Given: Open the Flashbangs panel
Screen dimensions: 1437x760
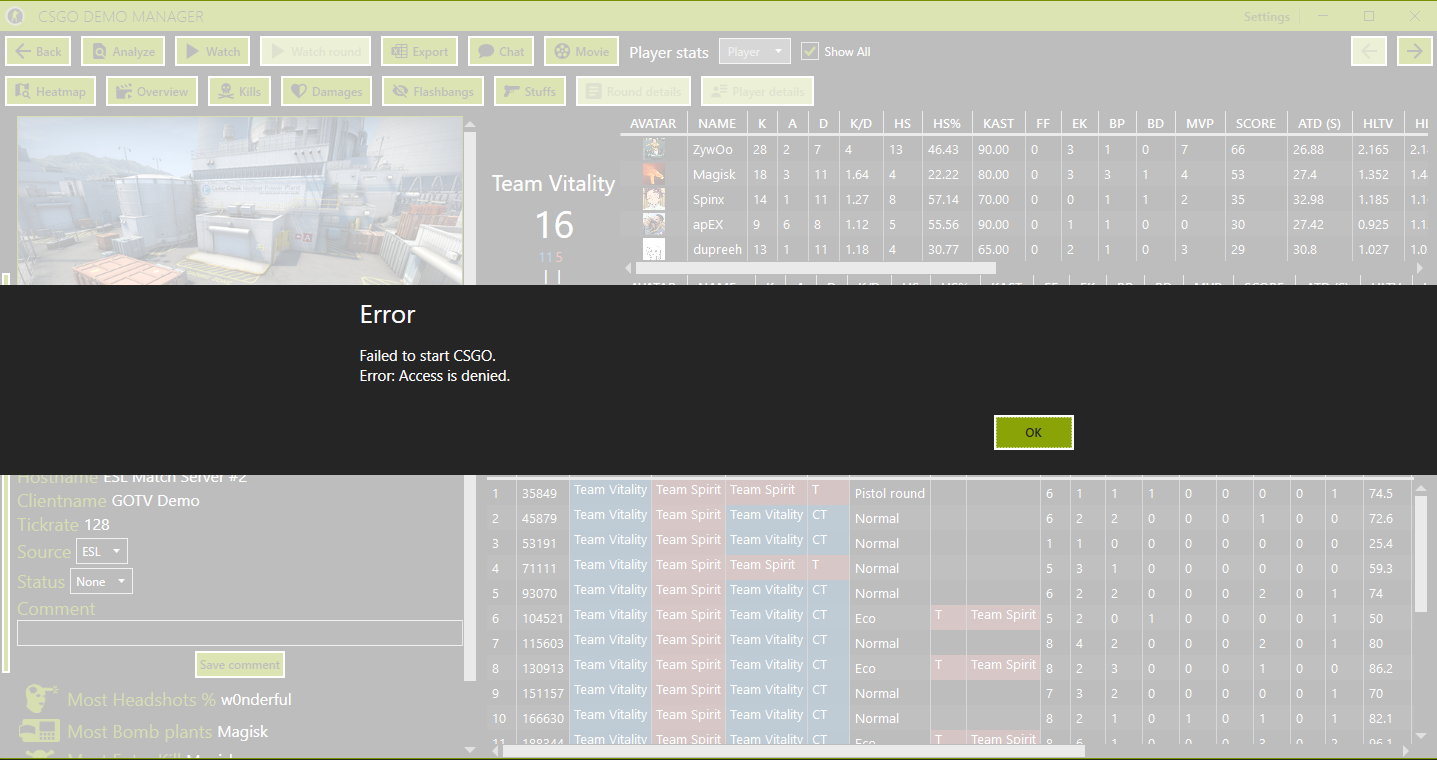Looking at the screenshot, I should click(432, 90).
